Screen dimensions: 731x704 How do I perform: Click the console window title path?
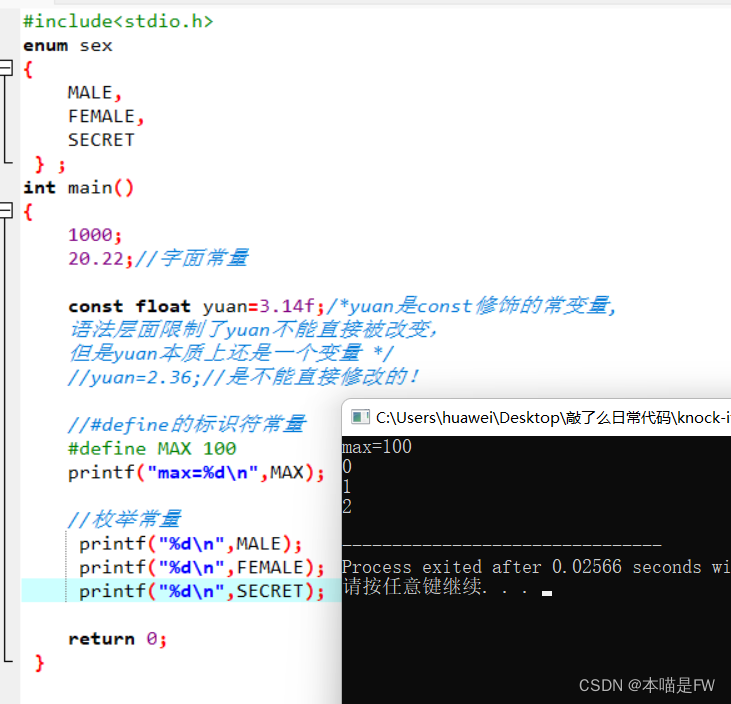[x=553, y=418]
